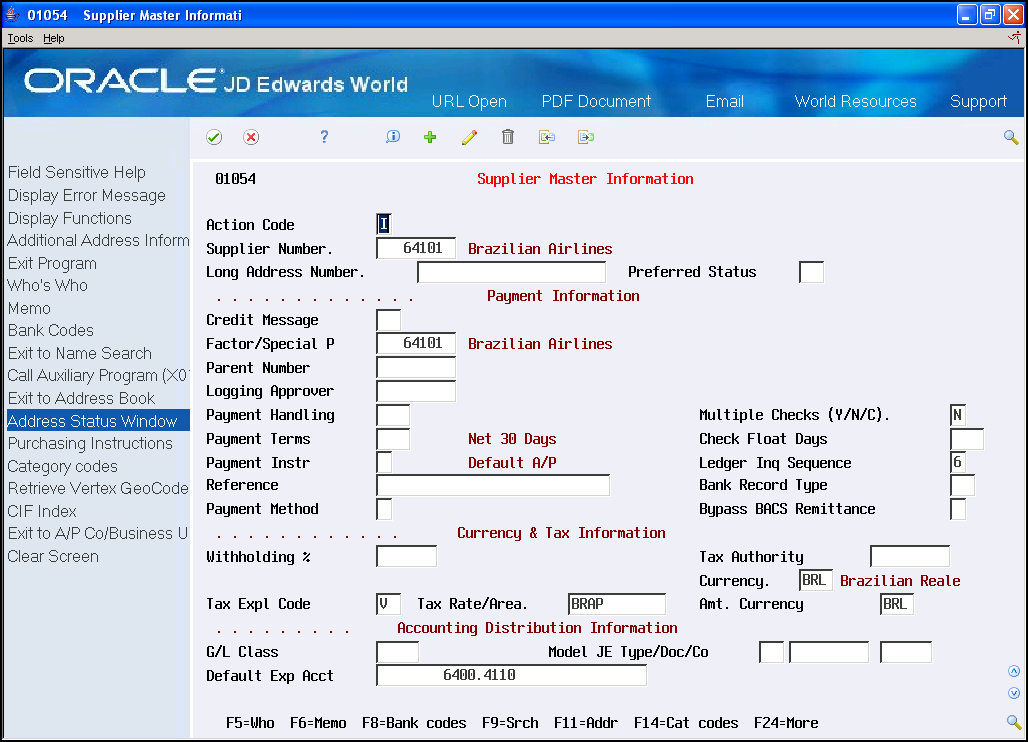Viewport: 1028px width, 742px height.
Task: Click the Payment Method field
Action: click(384, 509)
